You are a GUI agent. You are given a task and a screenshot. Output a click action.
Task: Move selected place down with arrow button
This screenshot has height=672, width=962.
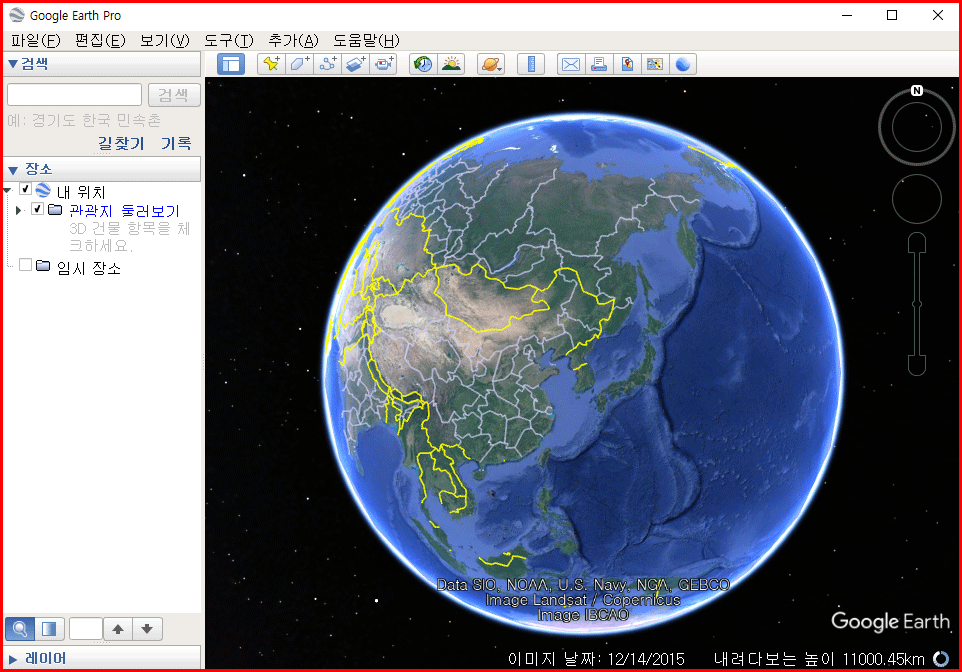[147, 629]
